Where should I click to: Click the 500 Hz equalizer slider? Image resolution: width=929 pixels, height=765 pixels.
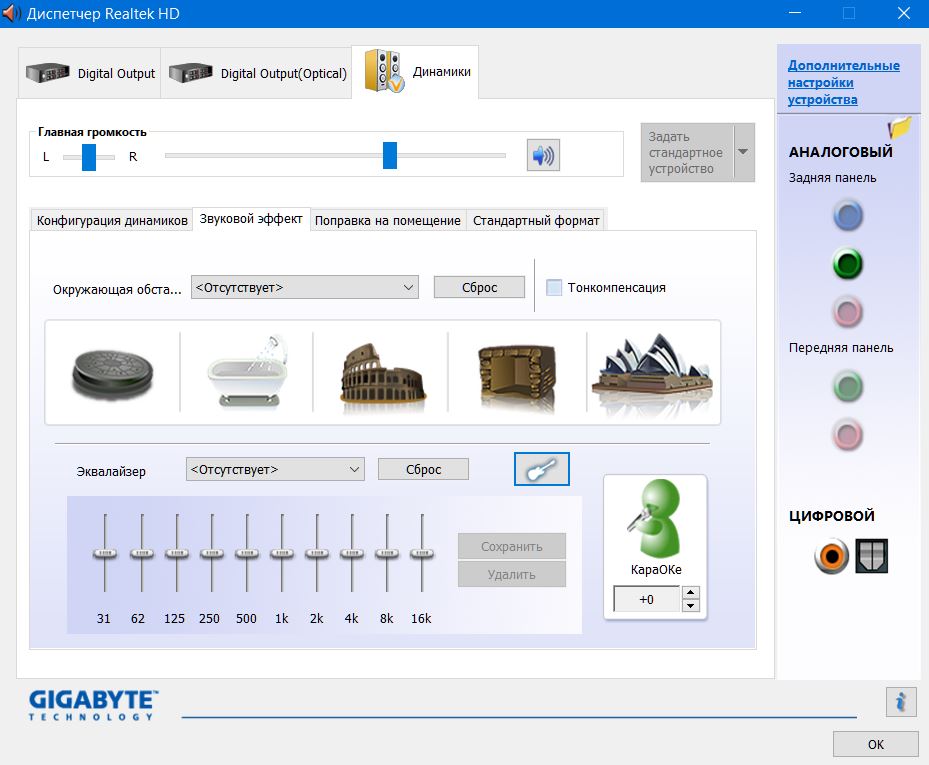[247, 553]
